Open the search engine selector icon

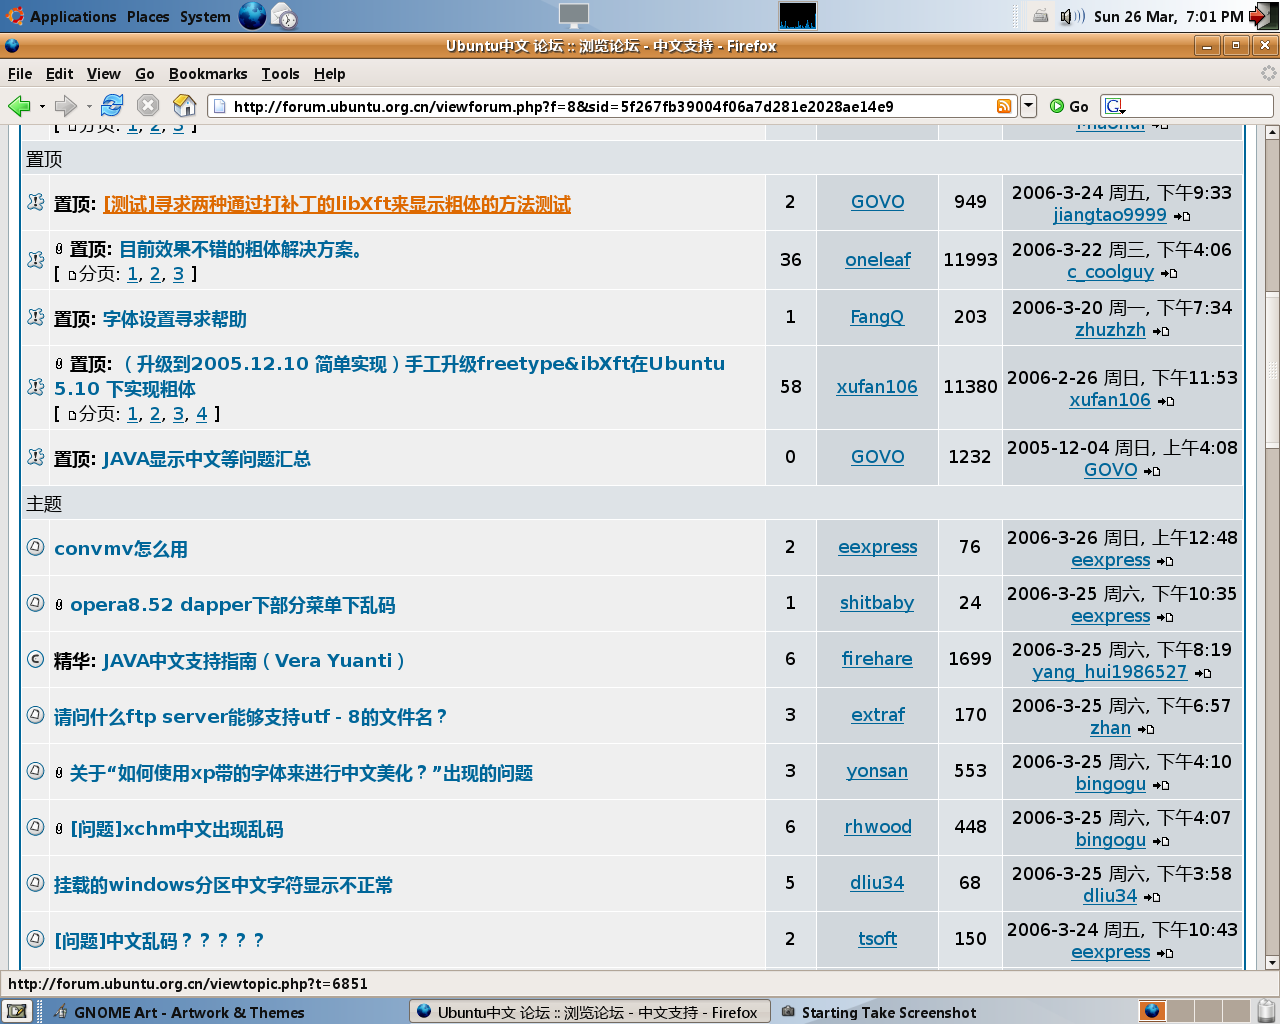(x=1115, y=106)
